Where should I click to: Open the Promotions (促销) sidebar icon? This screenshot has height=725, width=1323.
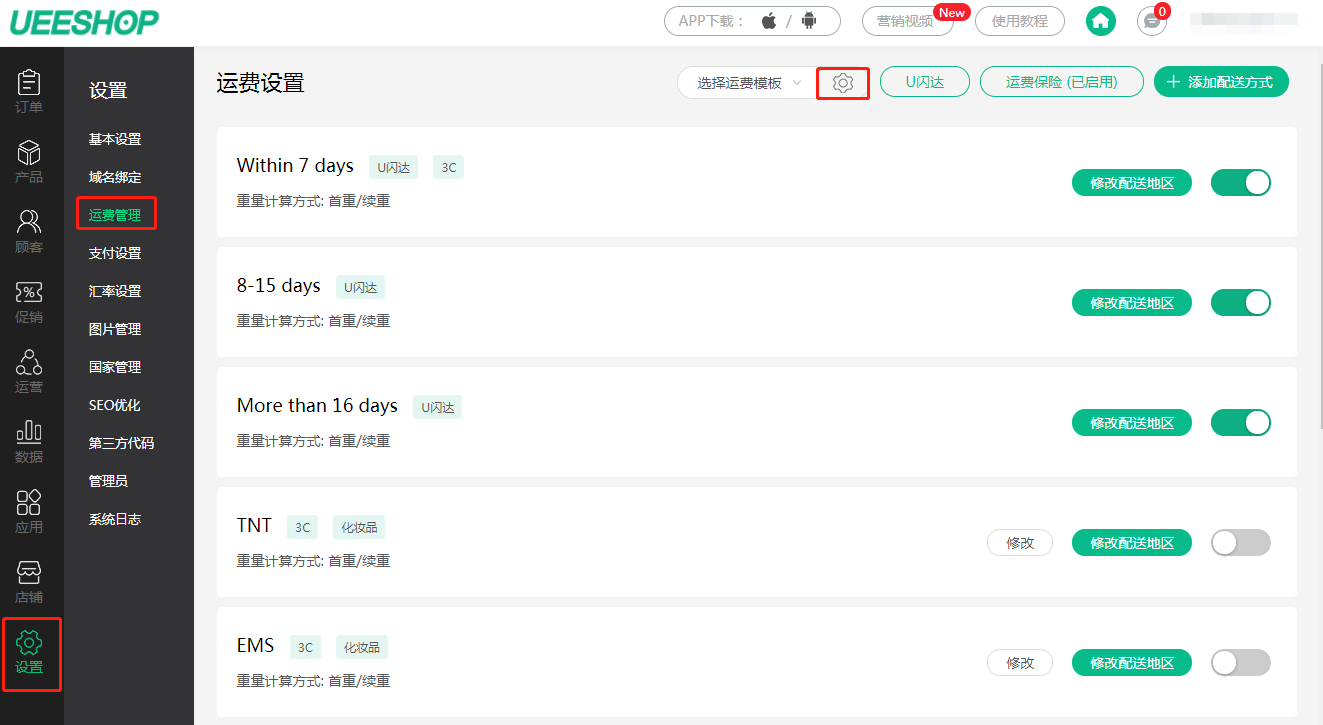pos(30,301)
